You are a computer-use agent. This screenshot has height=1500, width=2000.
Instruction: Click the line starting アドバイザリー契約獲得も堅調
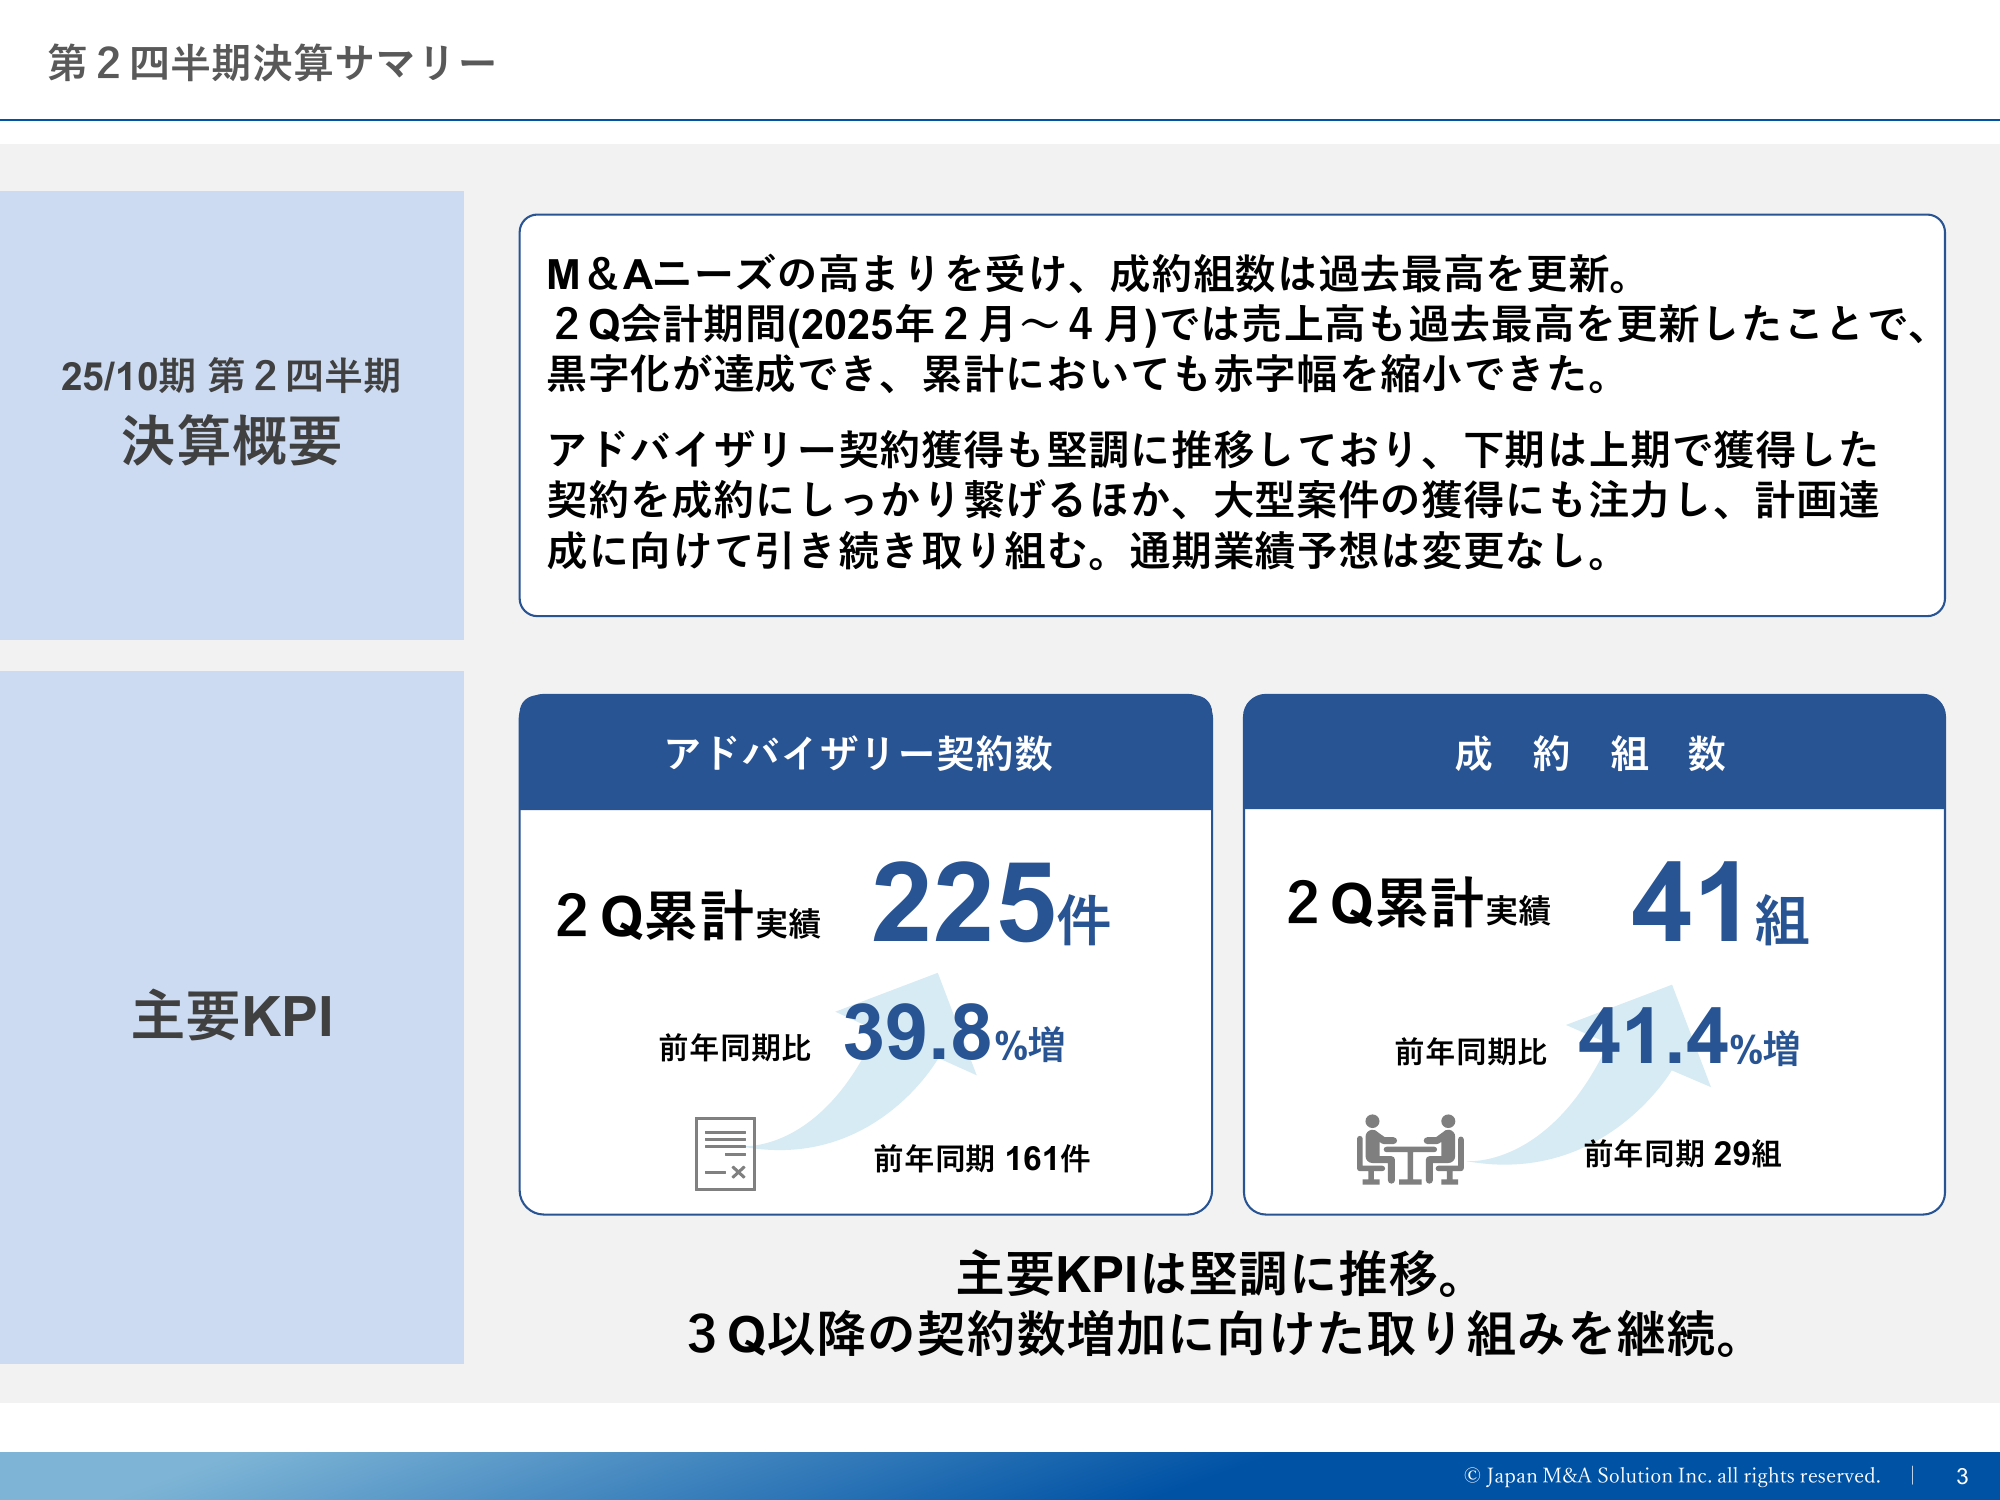click(x=1213, y=450)
